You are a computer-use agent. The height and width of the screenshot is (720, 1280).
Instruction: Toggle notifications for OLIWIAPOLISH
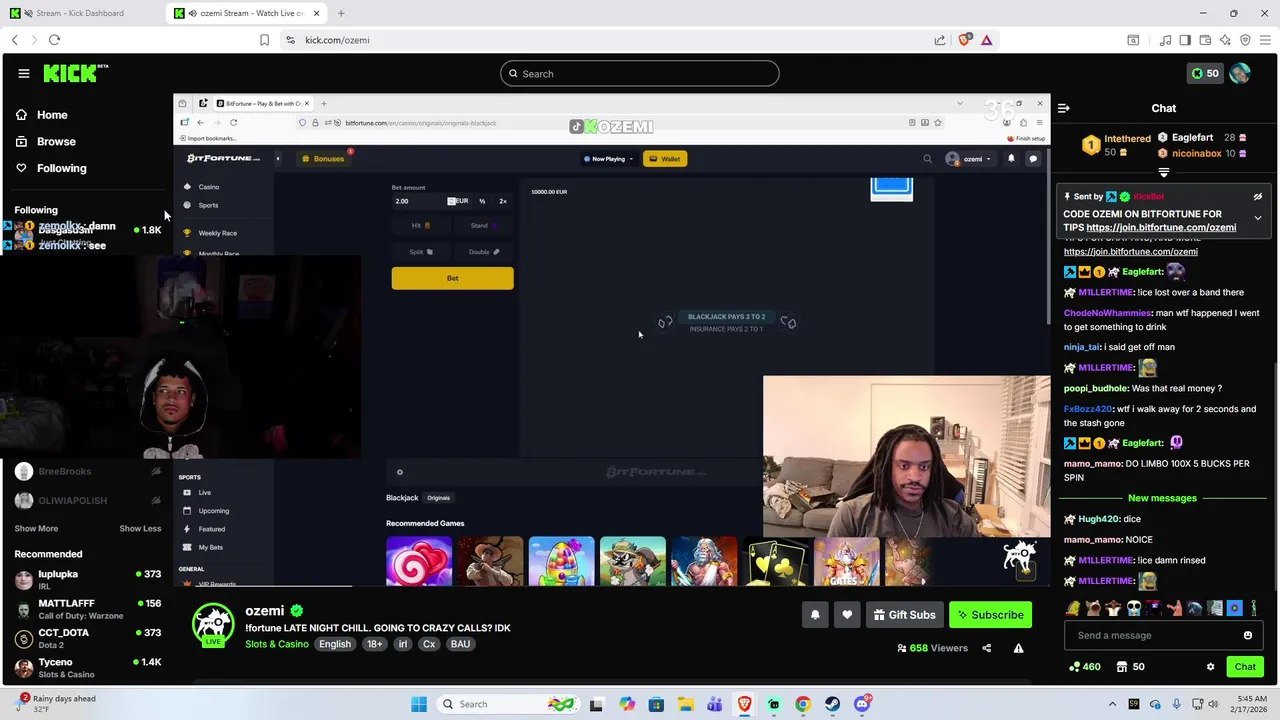pos(156,500)
